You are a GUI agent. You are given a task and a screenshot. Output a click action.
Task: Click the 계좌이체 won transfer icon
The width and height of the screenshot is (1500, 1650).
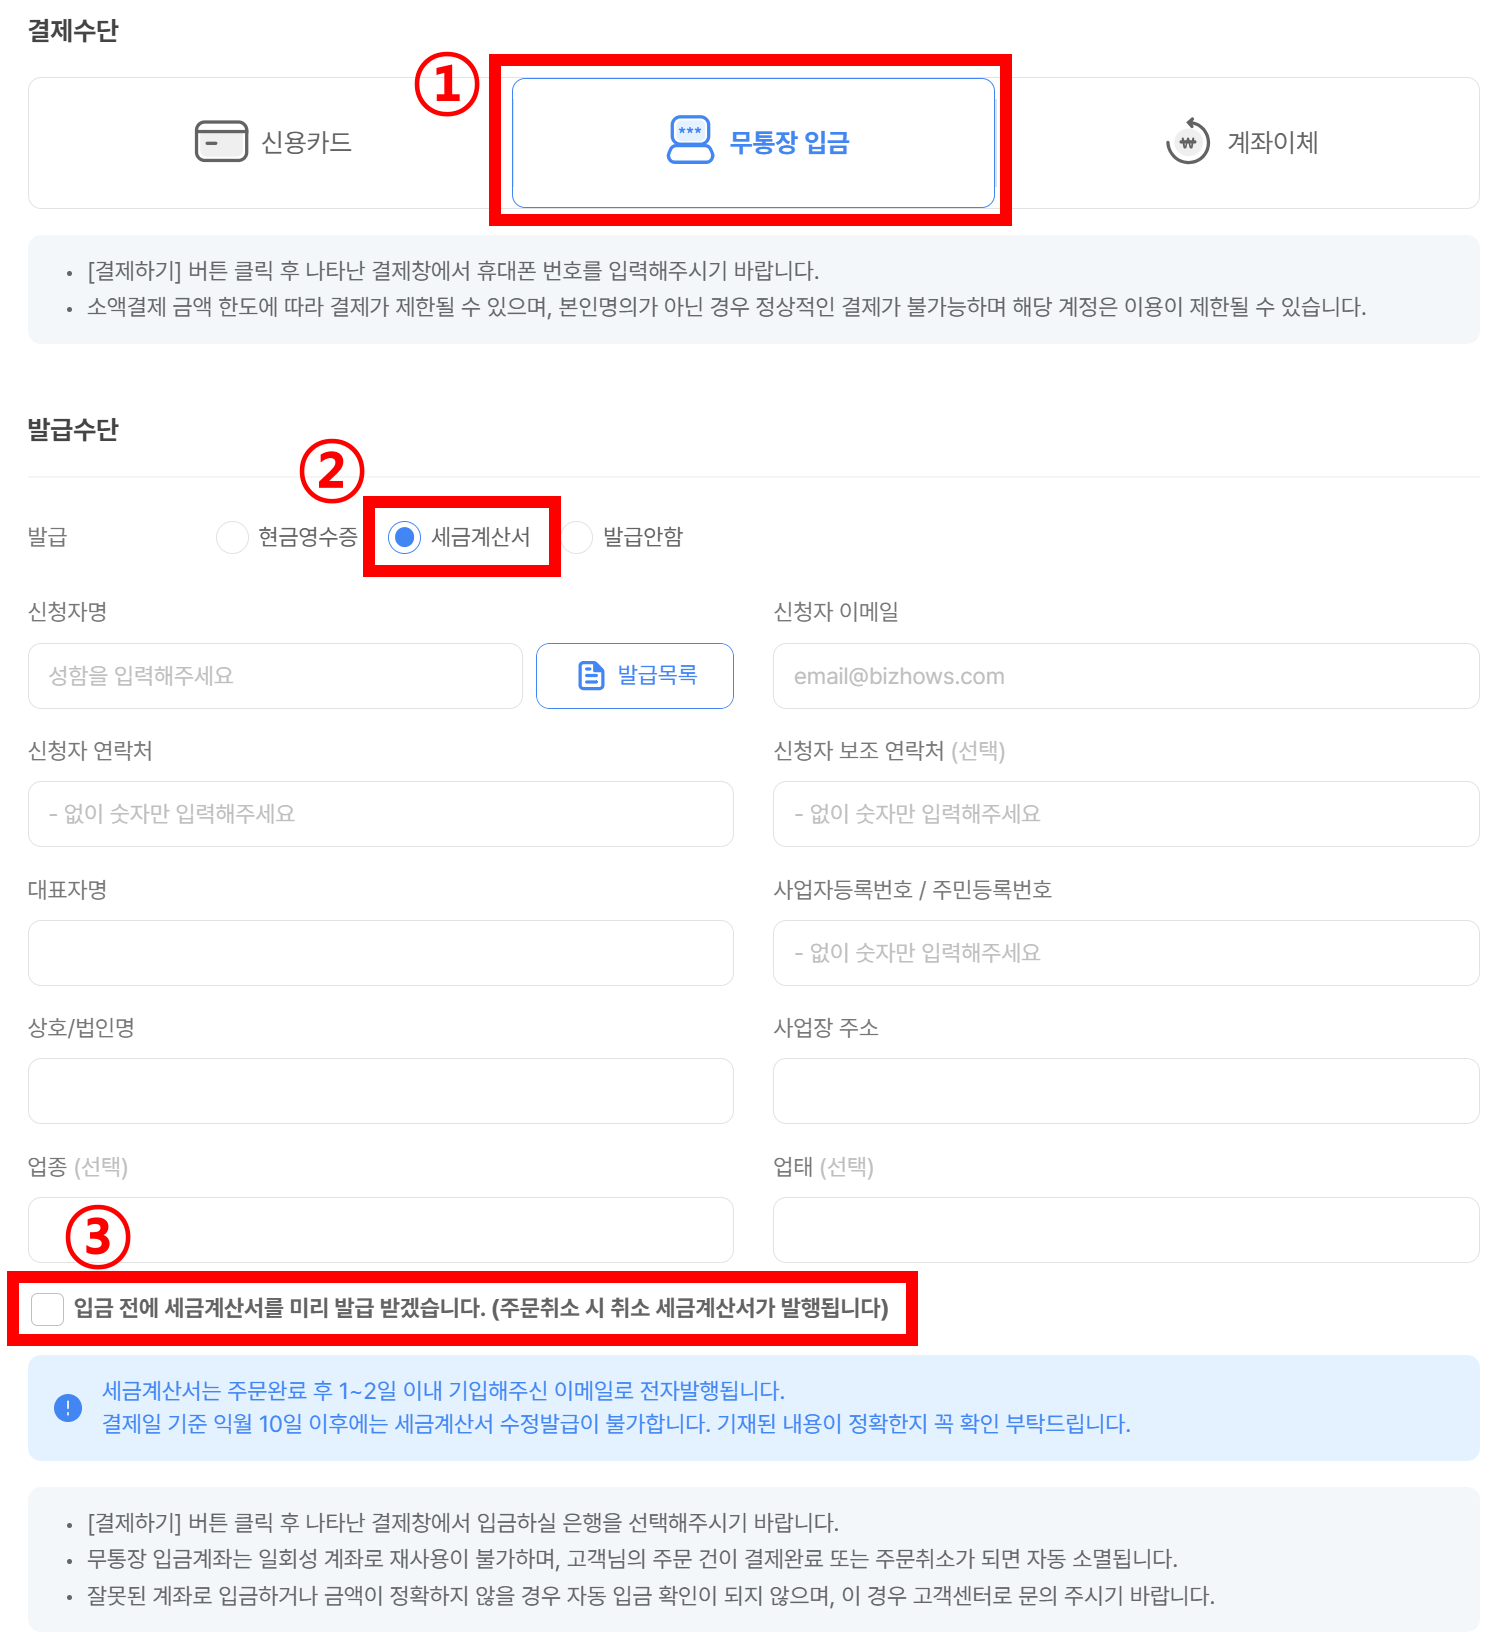point(1188,141)
